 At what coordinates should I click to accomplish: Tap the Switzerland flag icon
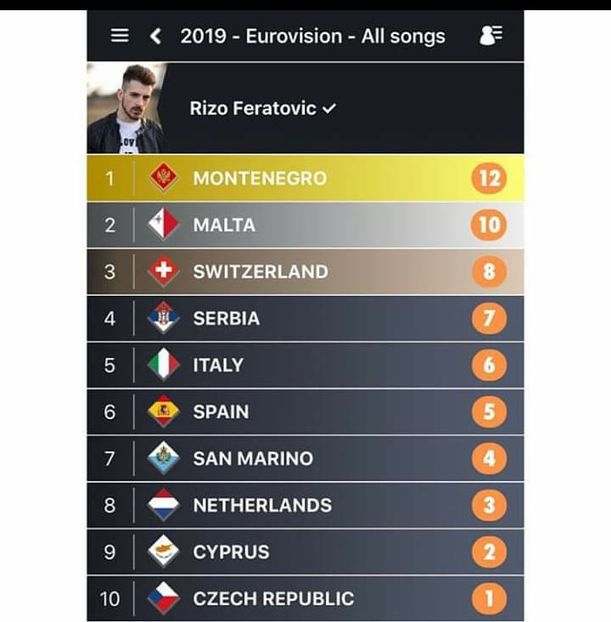[163, 271]
